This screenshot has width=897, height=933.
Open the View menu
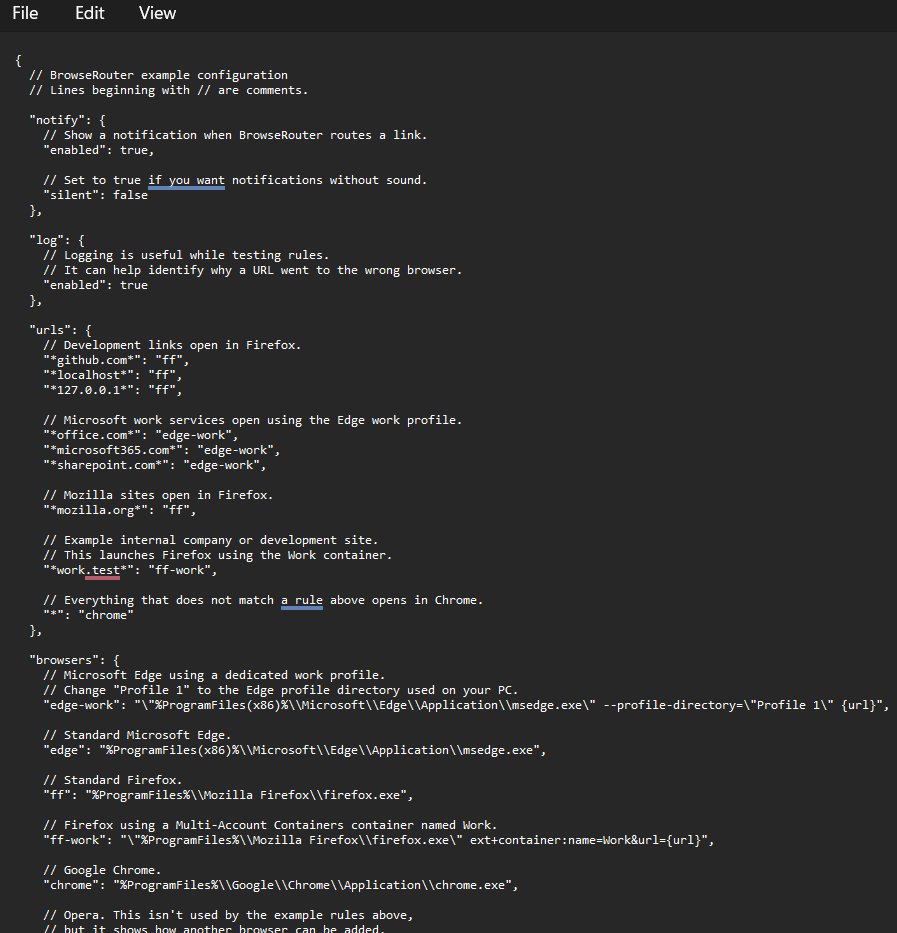coord(157,13)
